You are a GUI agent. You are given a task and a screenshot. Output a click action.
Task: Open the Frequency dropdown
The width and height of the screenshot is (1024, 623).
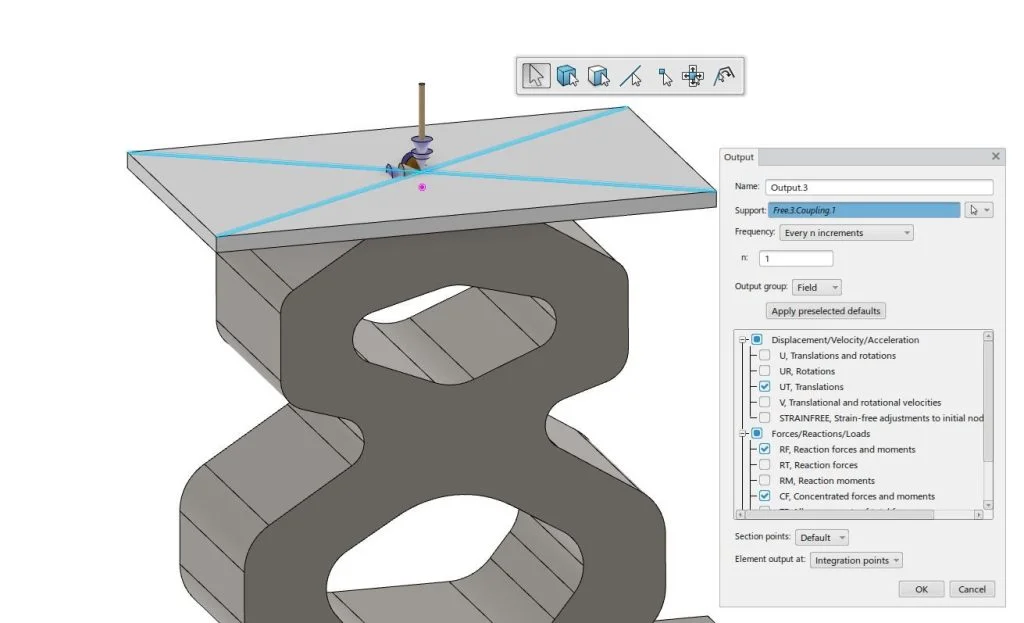(x=846, y=233)
